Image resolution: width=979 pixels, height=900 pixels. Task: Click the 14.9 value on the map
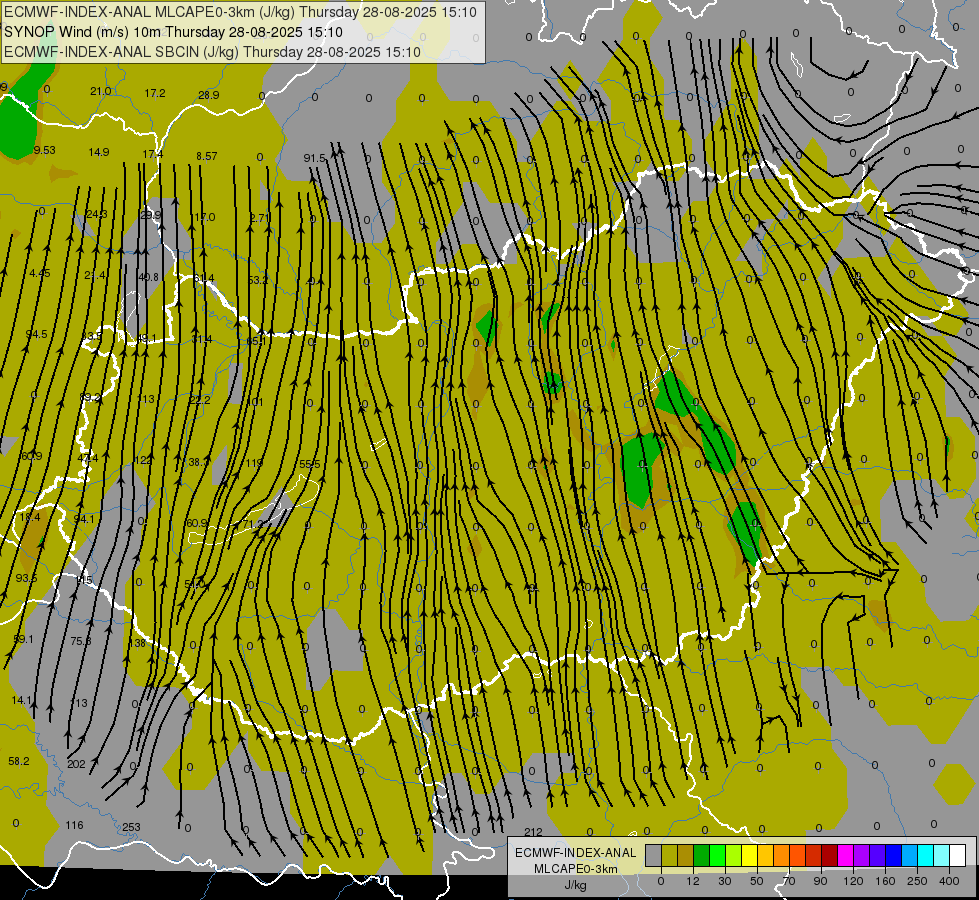tap(99, 152)
